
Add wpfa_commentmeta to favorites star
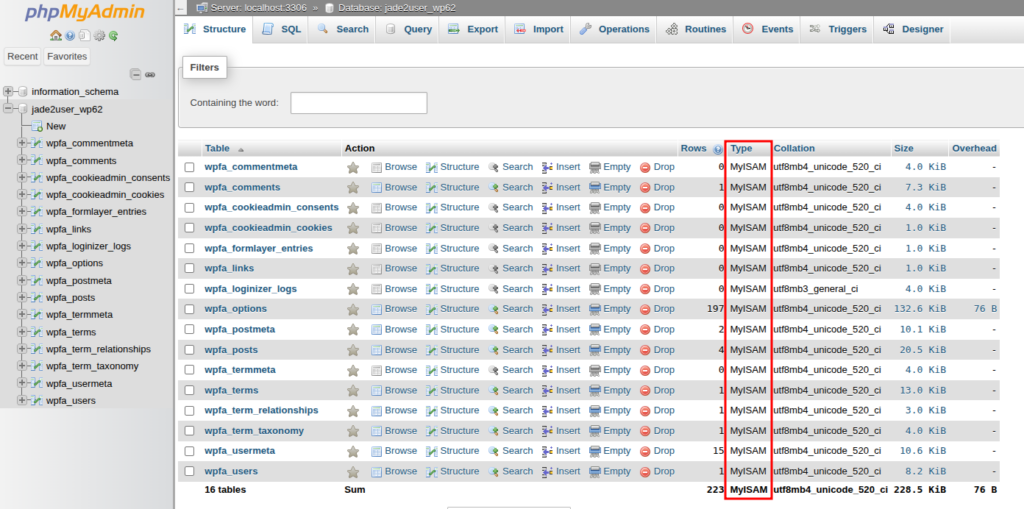click(x=353, y=167)
